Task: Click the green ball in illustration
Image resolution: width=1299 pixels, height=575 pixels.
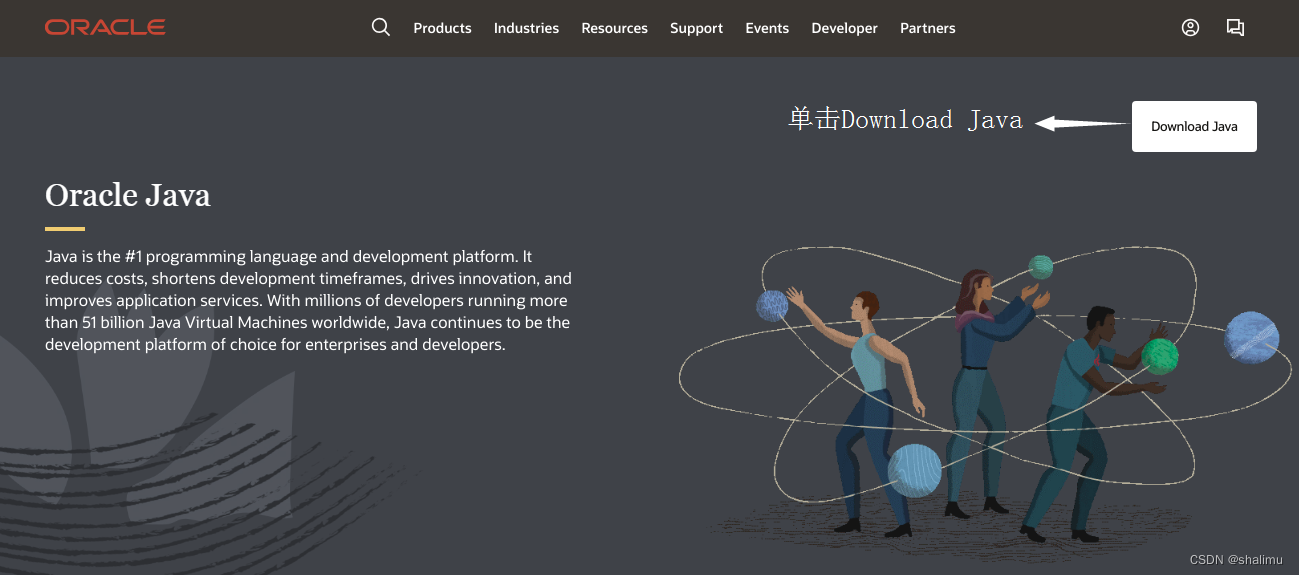Action: point(1160,356)
